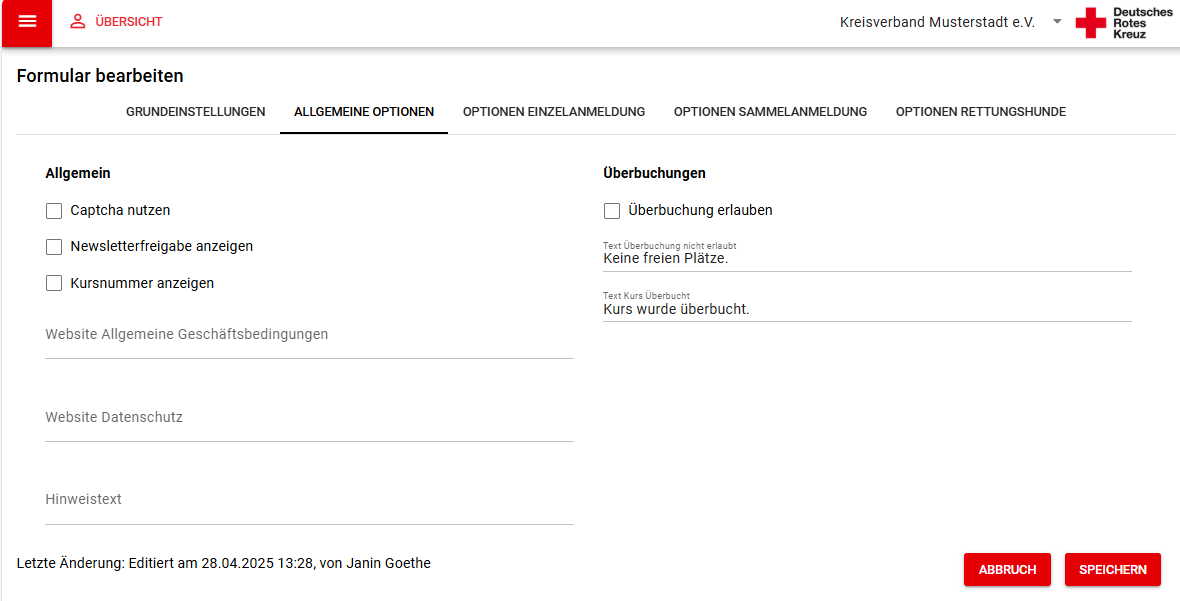Cancel editing with the Abbruch button
This screenshot has height=601, width=1180.
point(1007,569)
